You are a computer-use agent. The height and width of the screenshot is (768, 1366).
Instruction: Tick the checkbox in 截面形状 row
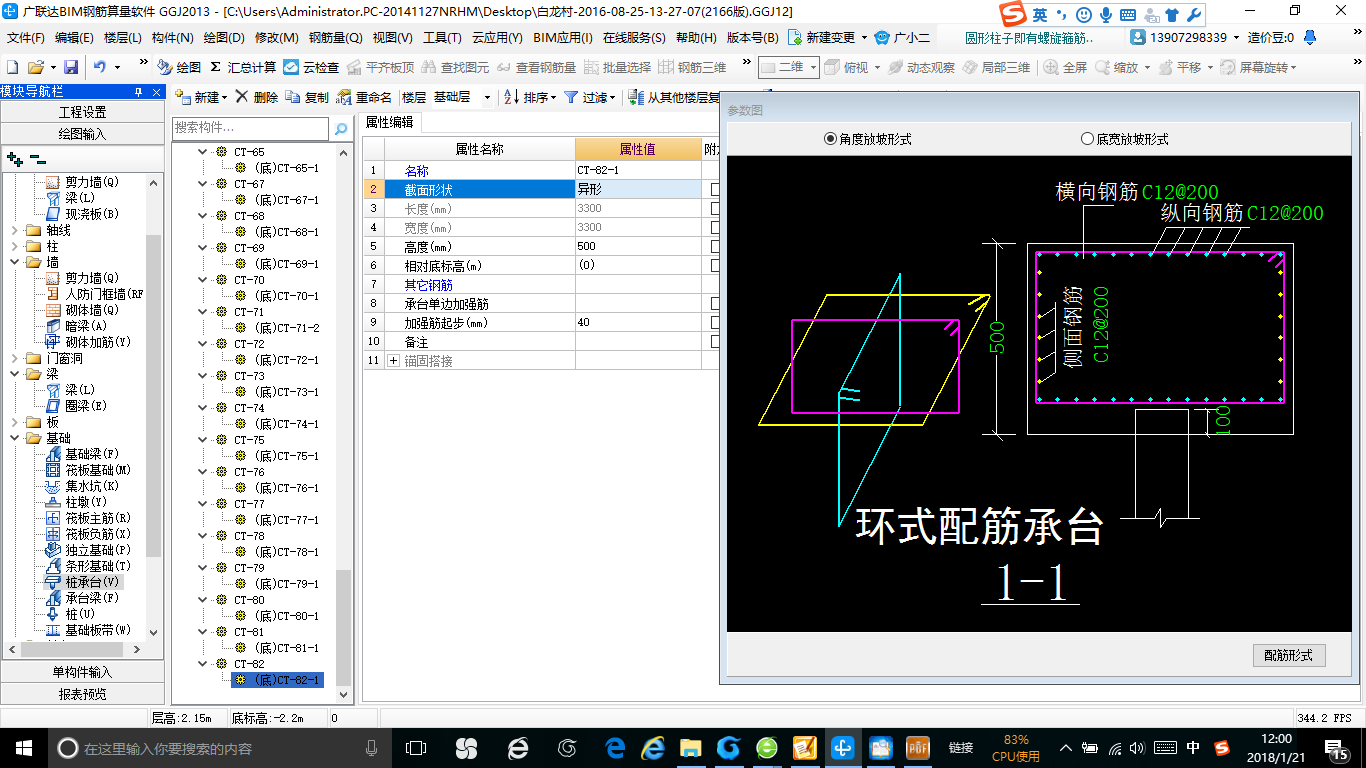[x=716, y=189]
